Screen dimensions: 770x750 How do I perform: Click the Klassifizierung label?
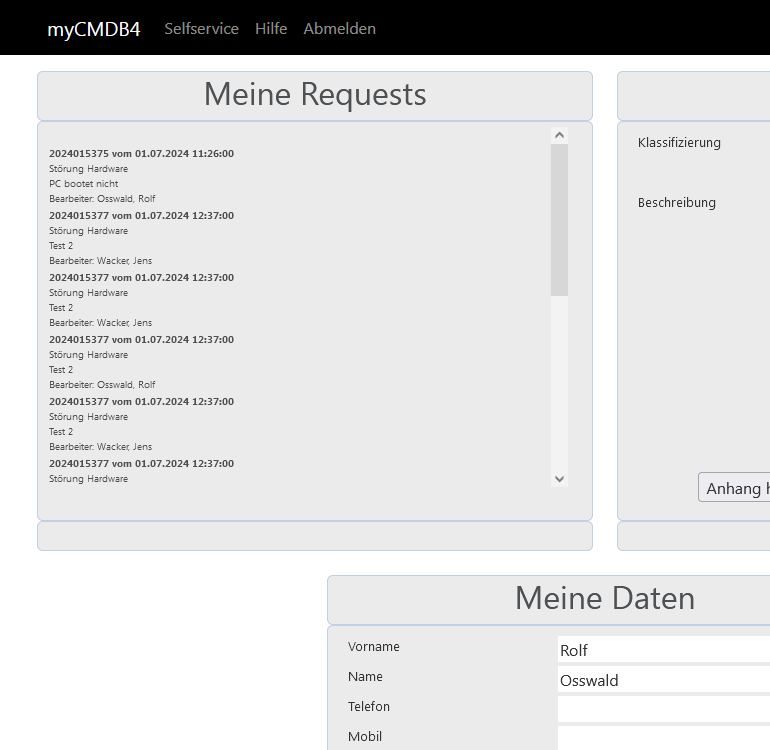pos(679,143)
